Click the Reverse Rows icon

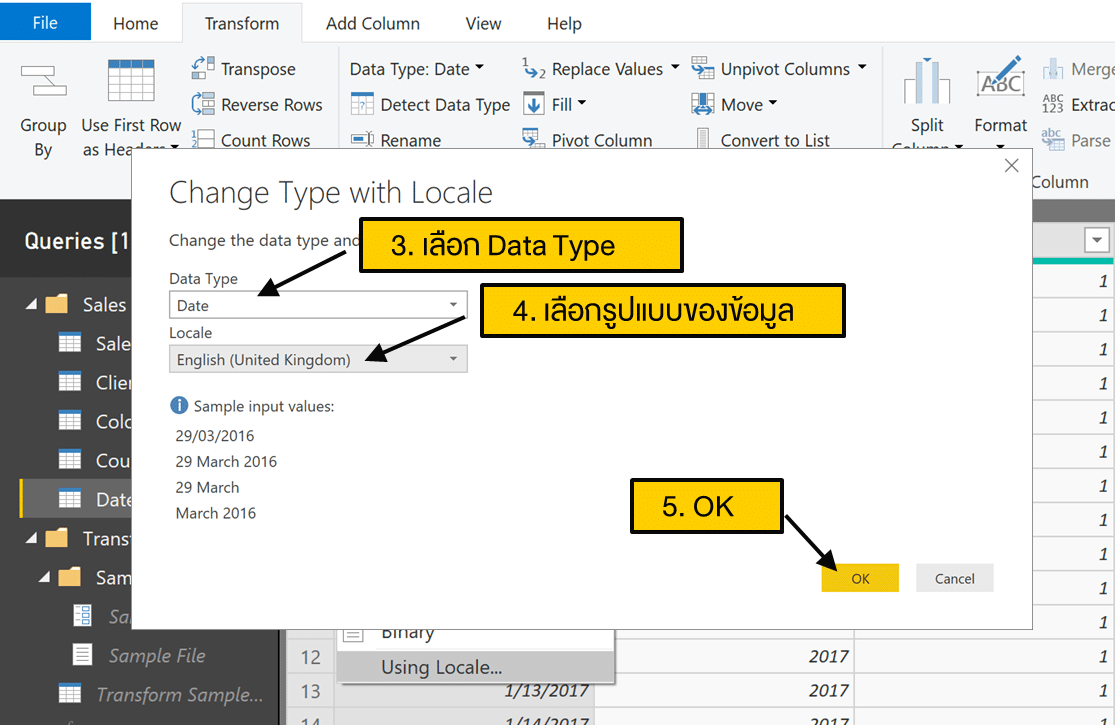(203, 104)
